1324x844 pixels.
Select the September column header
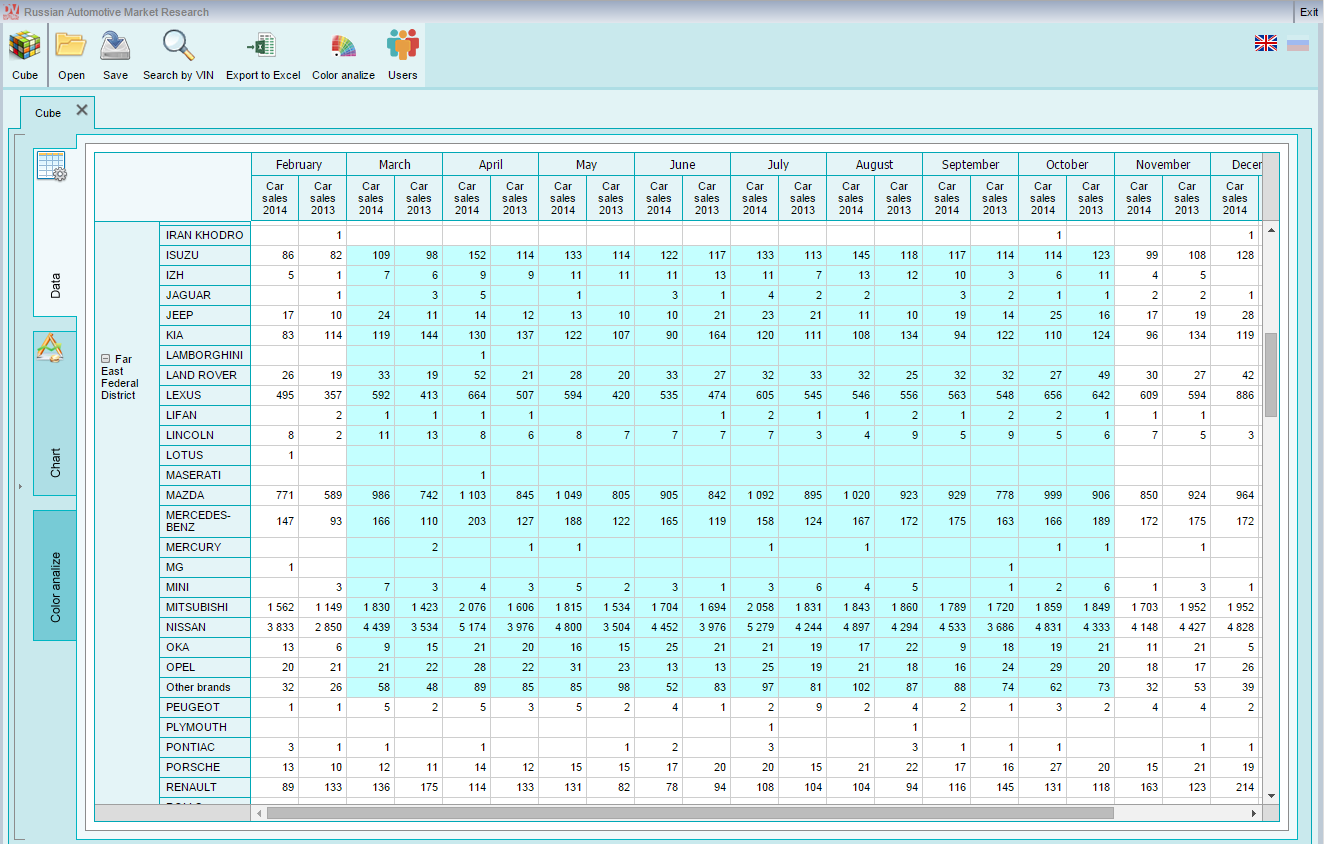[971, 164]
